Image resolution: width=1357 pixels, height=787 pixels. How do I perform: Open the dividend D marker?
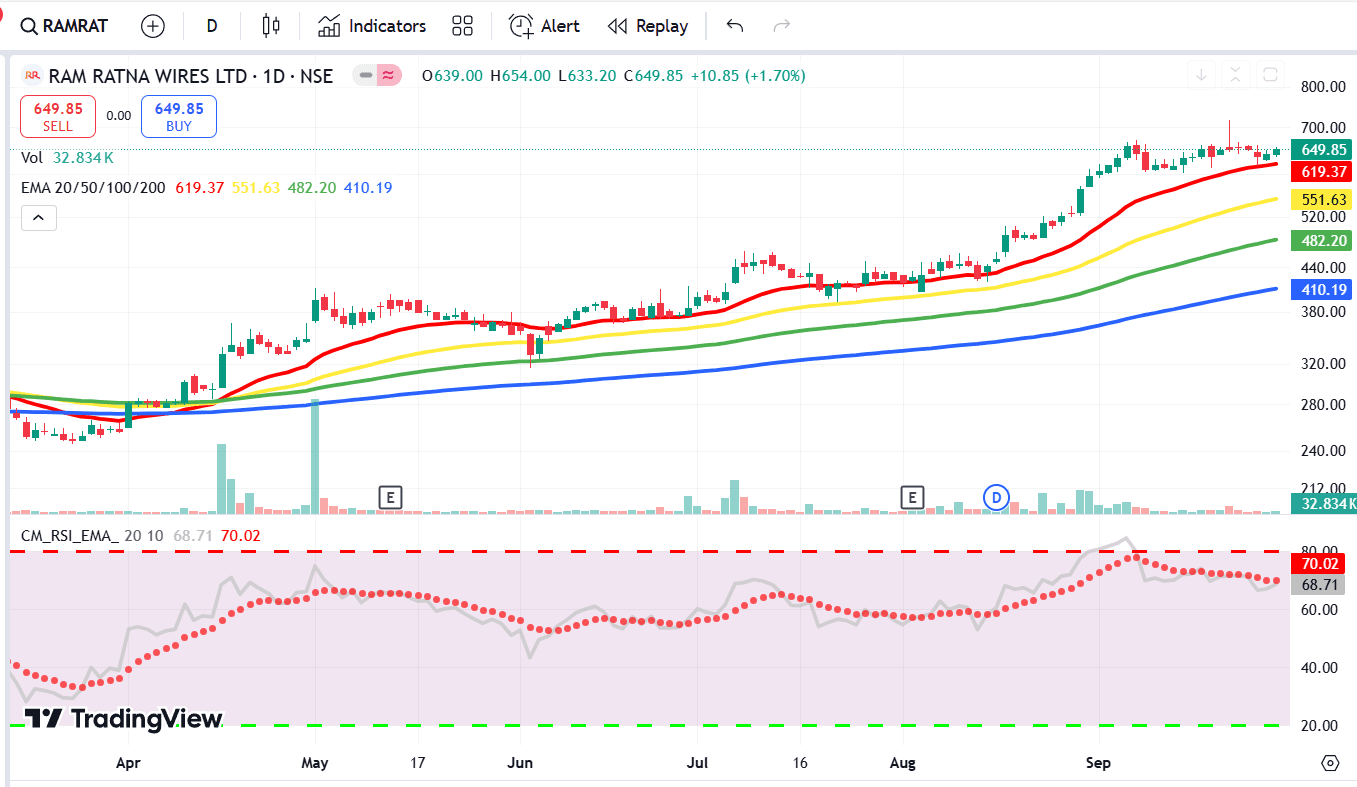click(x=996, y=496)
